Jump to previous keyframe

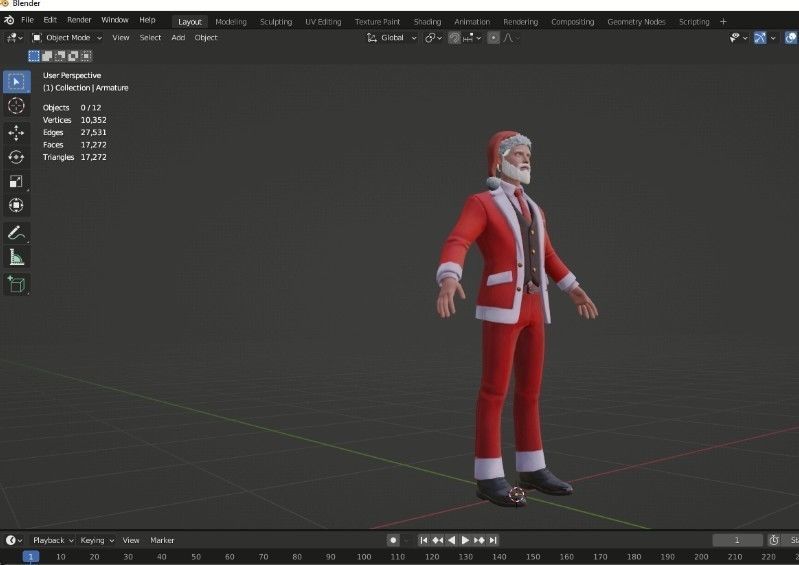pyautogui.click(x=438, y=540)
